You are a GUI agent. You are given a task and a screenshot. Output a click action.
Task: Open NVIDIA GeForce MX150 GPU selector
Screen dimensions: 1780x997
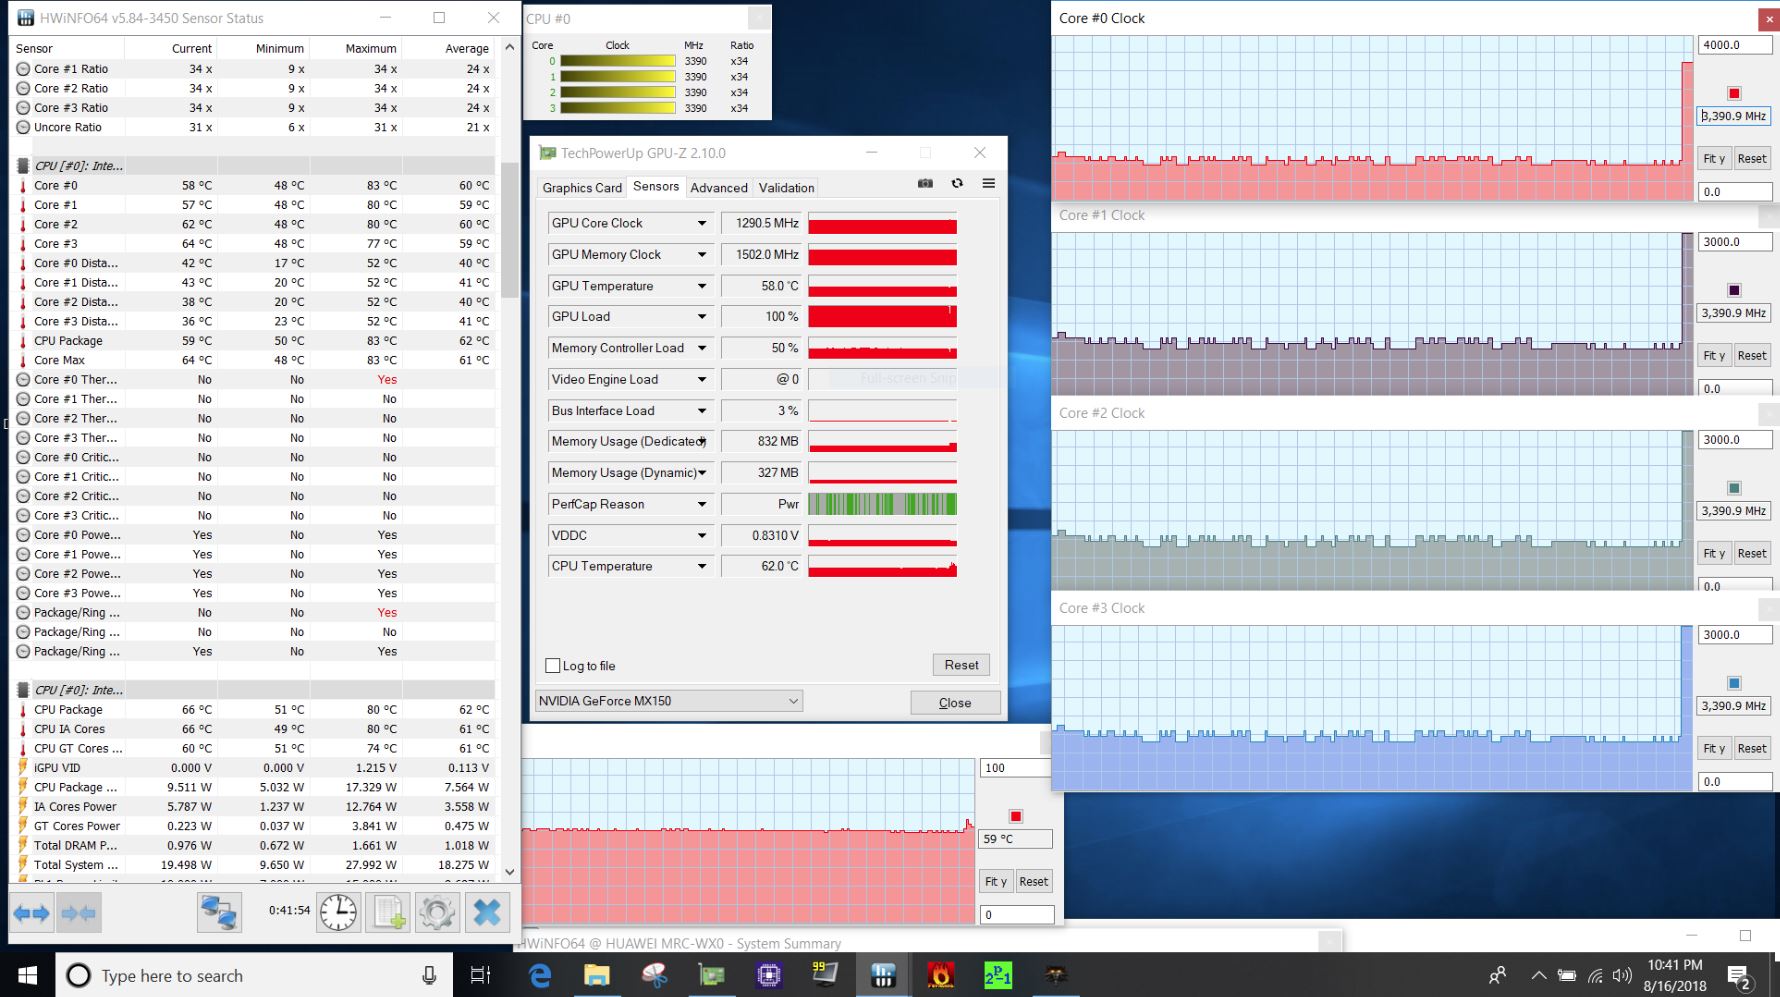click(669, 701)
